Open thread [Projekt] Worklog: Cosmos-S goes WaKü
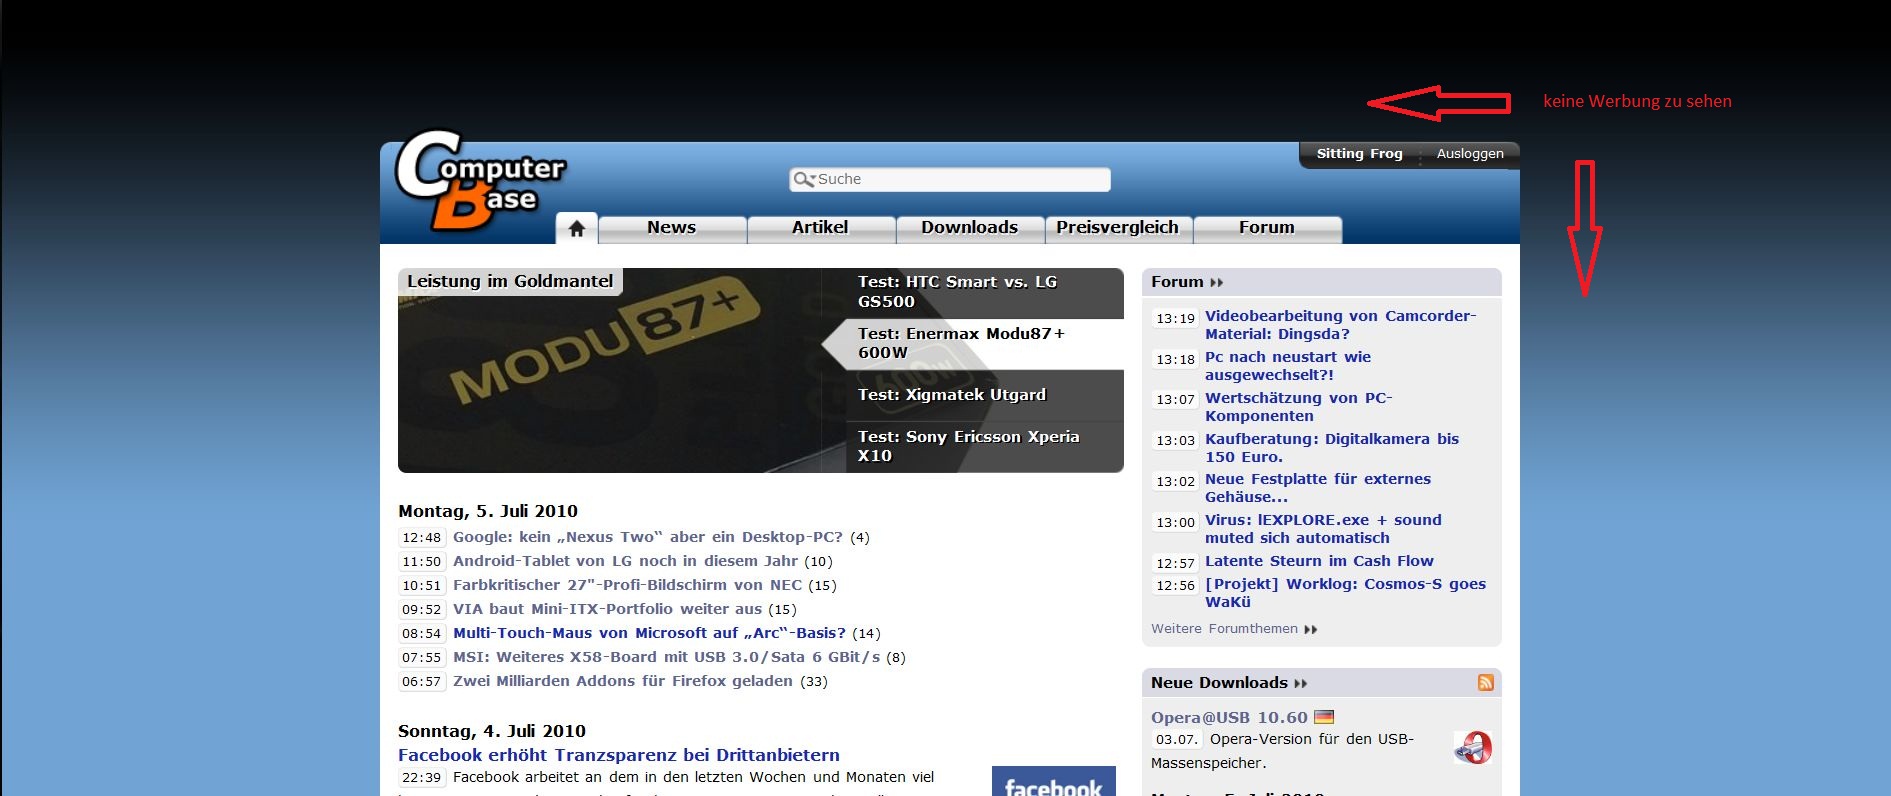 tap(1345, 593)
